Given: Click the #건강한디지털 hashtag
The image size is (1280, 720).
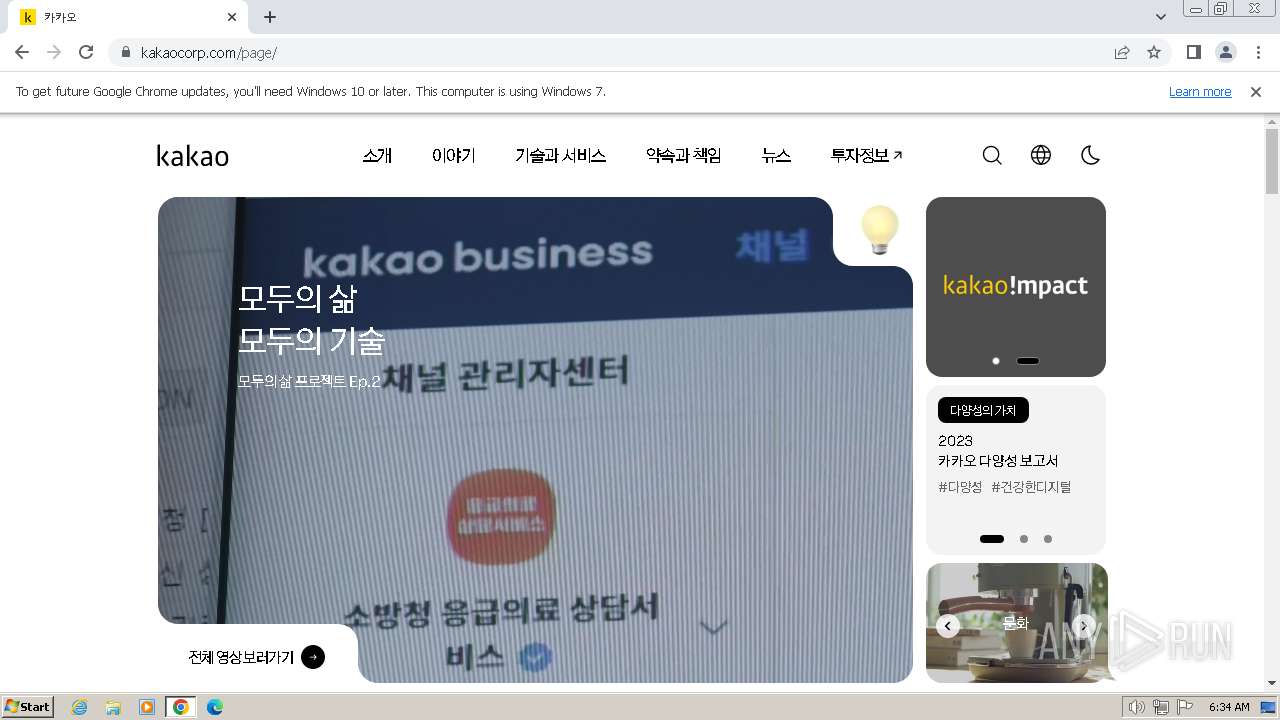Looking at the screenshot, I should [x=1031, y=487].
